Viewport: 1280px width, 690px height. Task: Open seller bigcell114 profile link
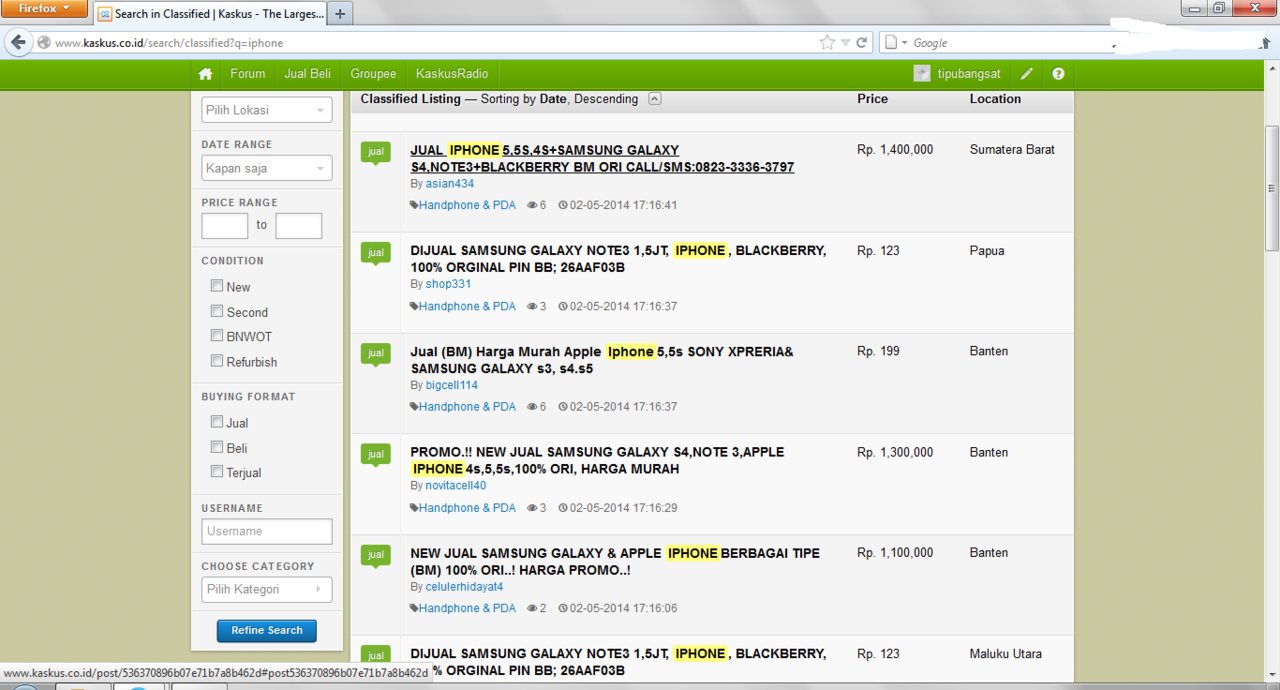tap(452, 385)
